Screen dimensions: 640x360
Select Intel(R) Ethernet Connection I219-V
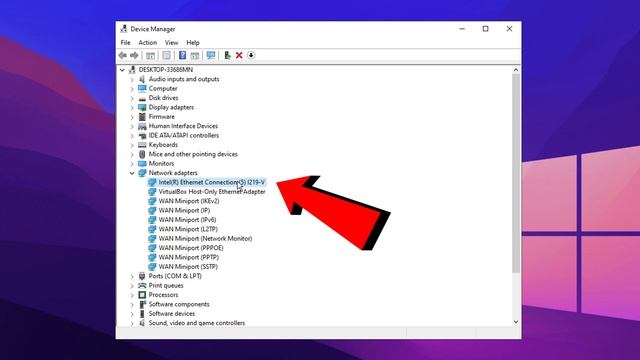(212, 182)
